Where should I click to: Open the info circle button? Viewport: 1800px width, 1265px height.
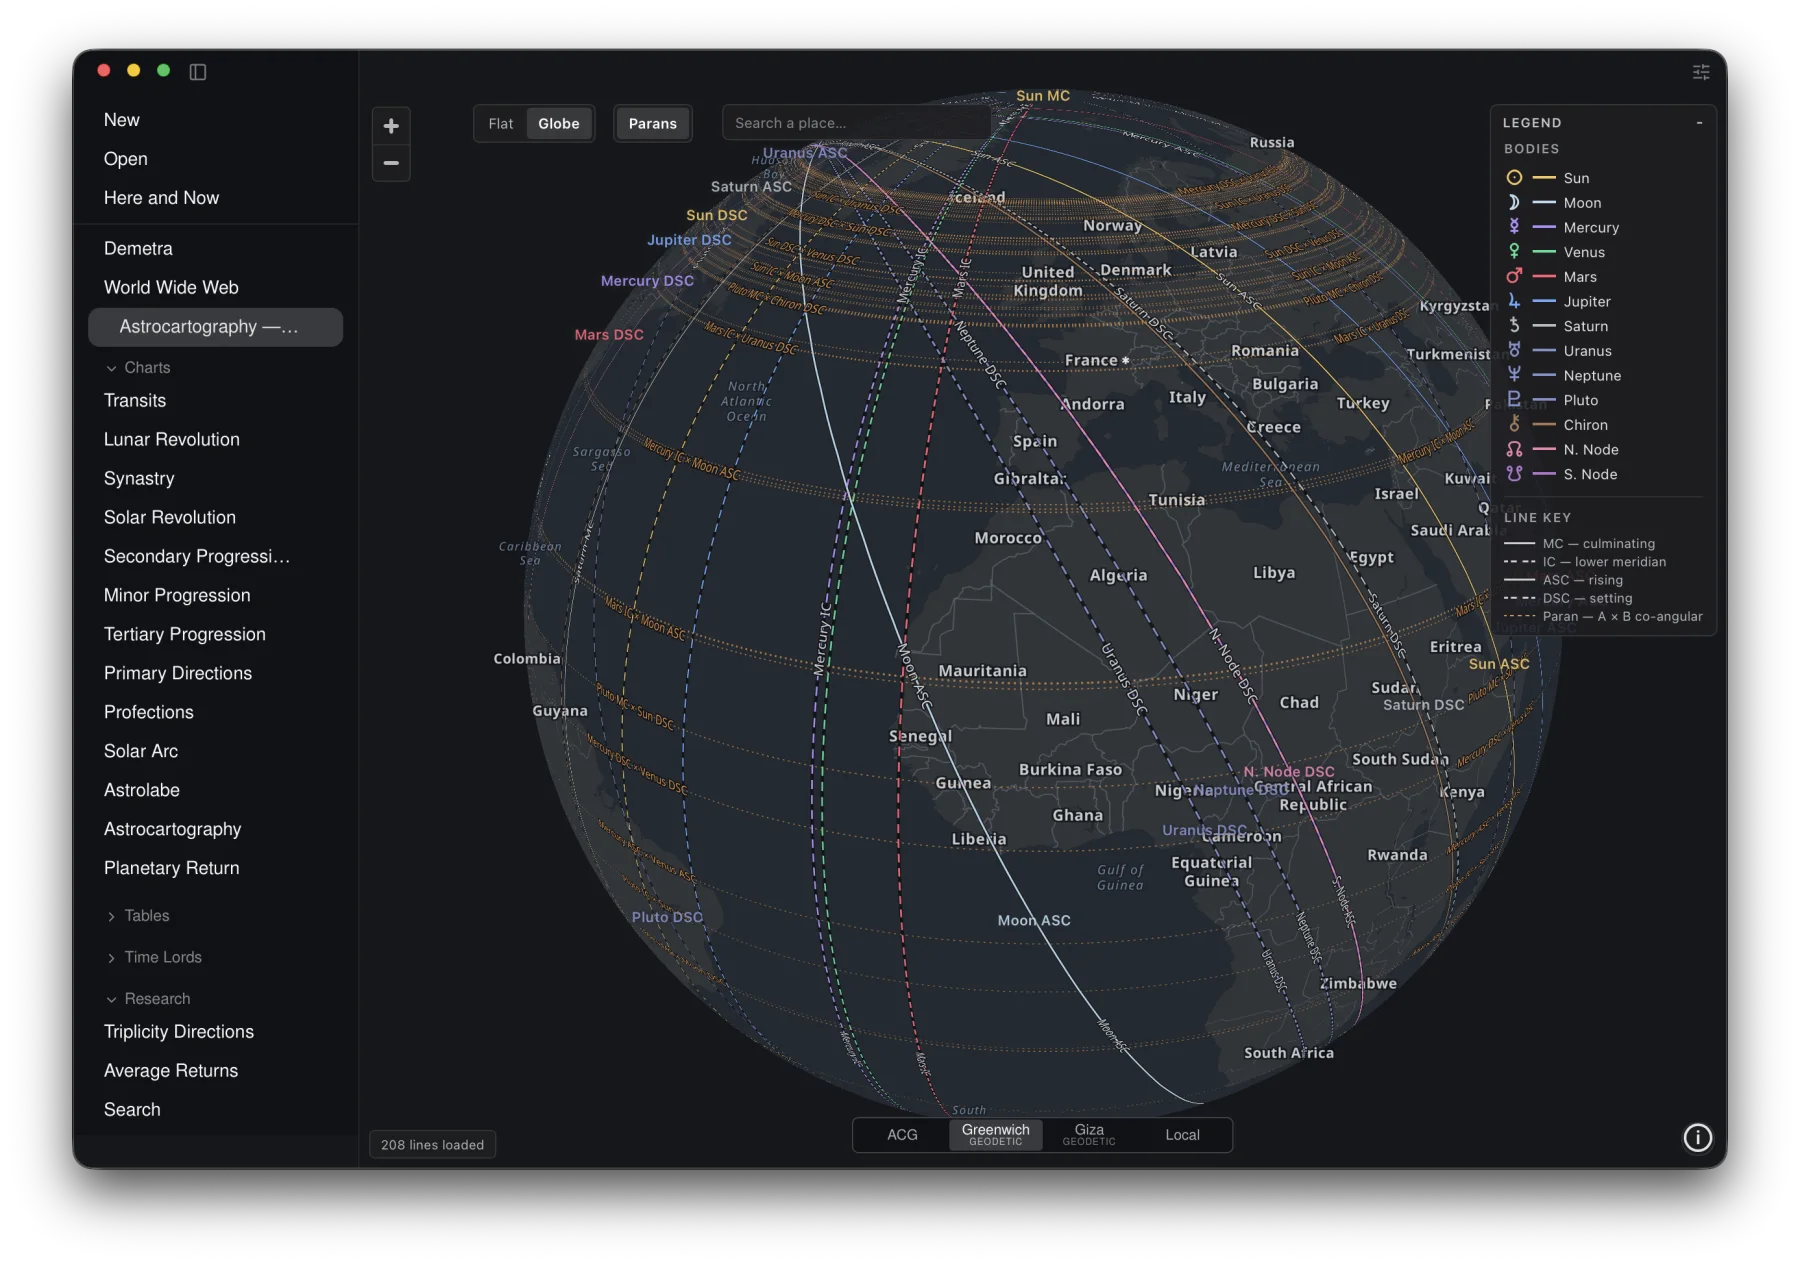point(1697,1138)
